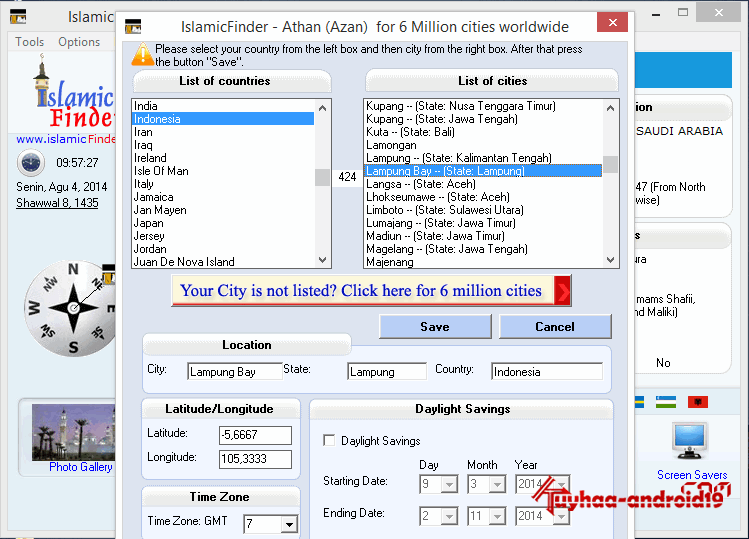749x539 pixels.
Task: Open the Ending Date year dropdown
Action: [x=561, y=517]
